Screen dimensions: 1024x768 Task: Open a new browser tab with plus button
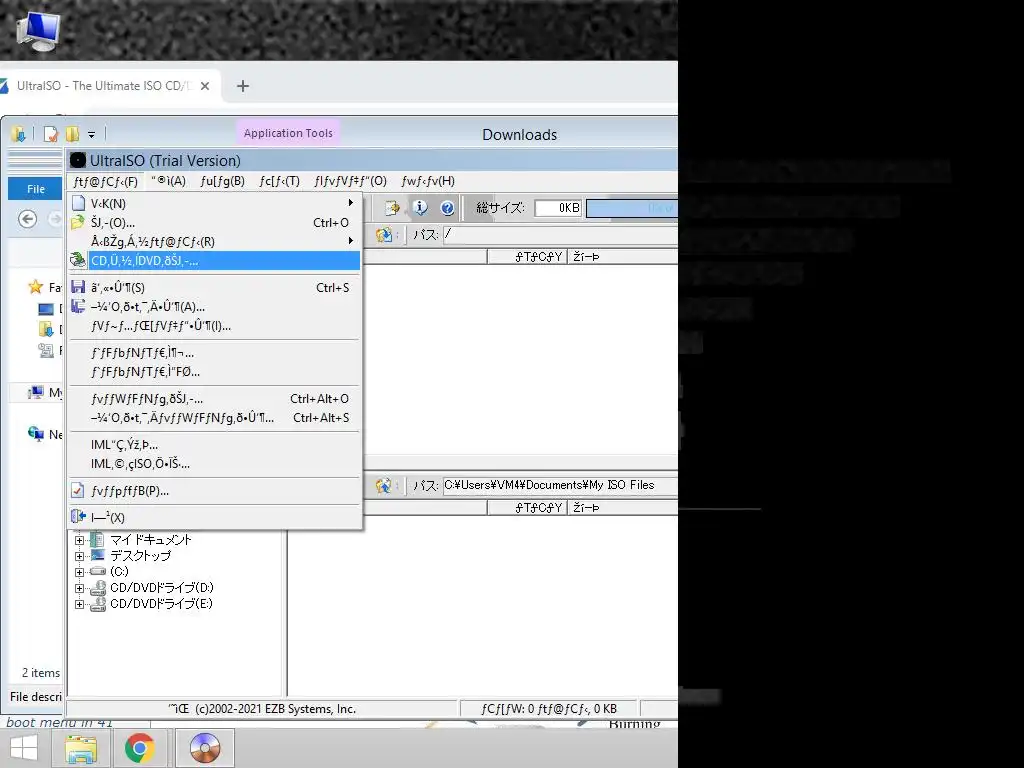pos(243,86)
